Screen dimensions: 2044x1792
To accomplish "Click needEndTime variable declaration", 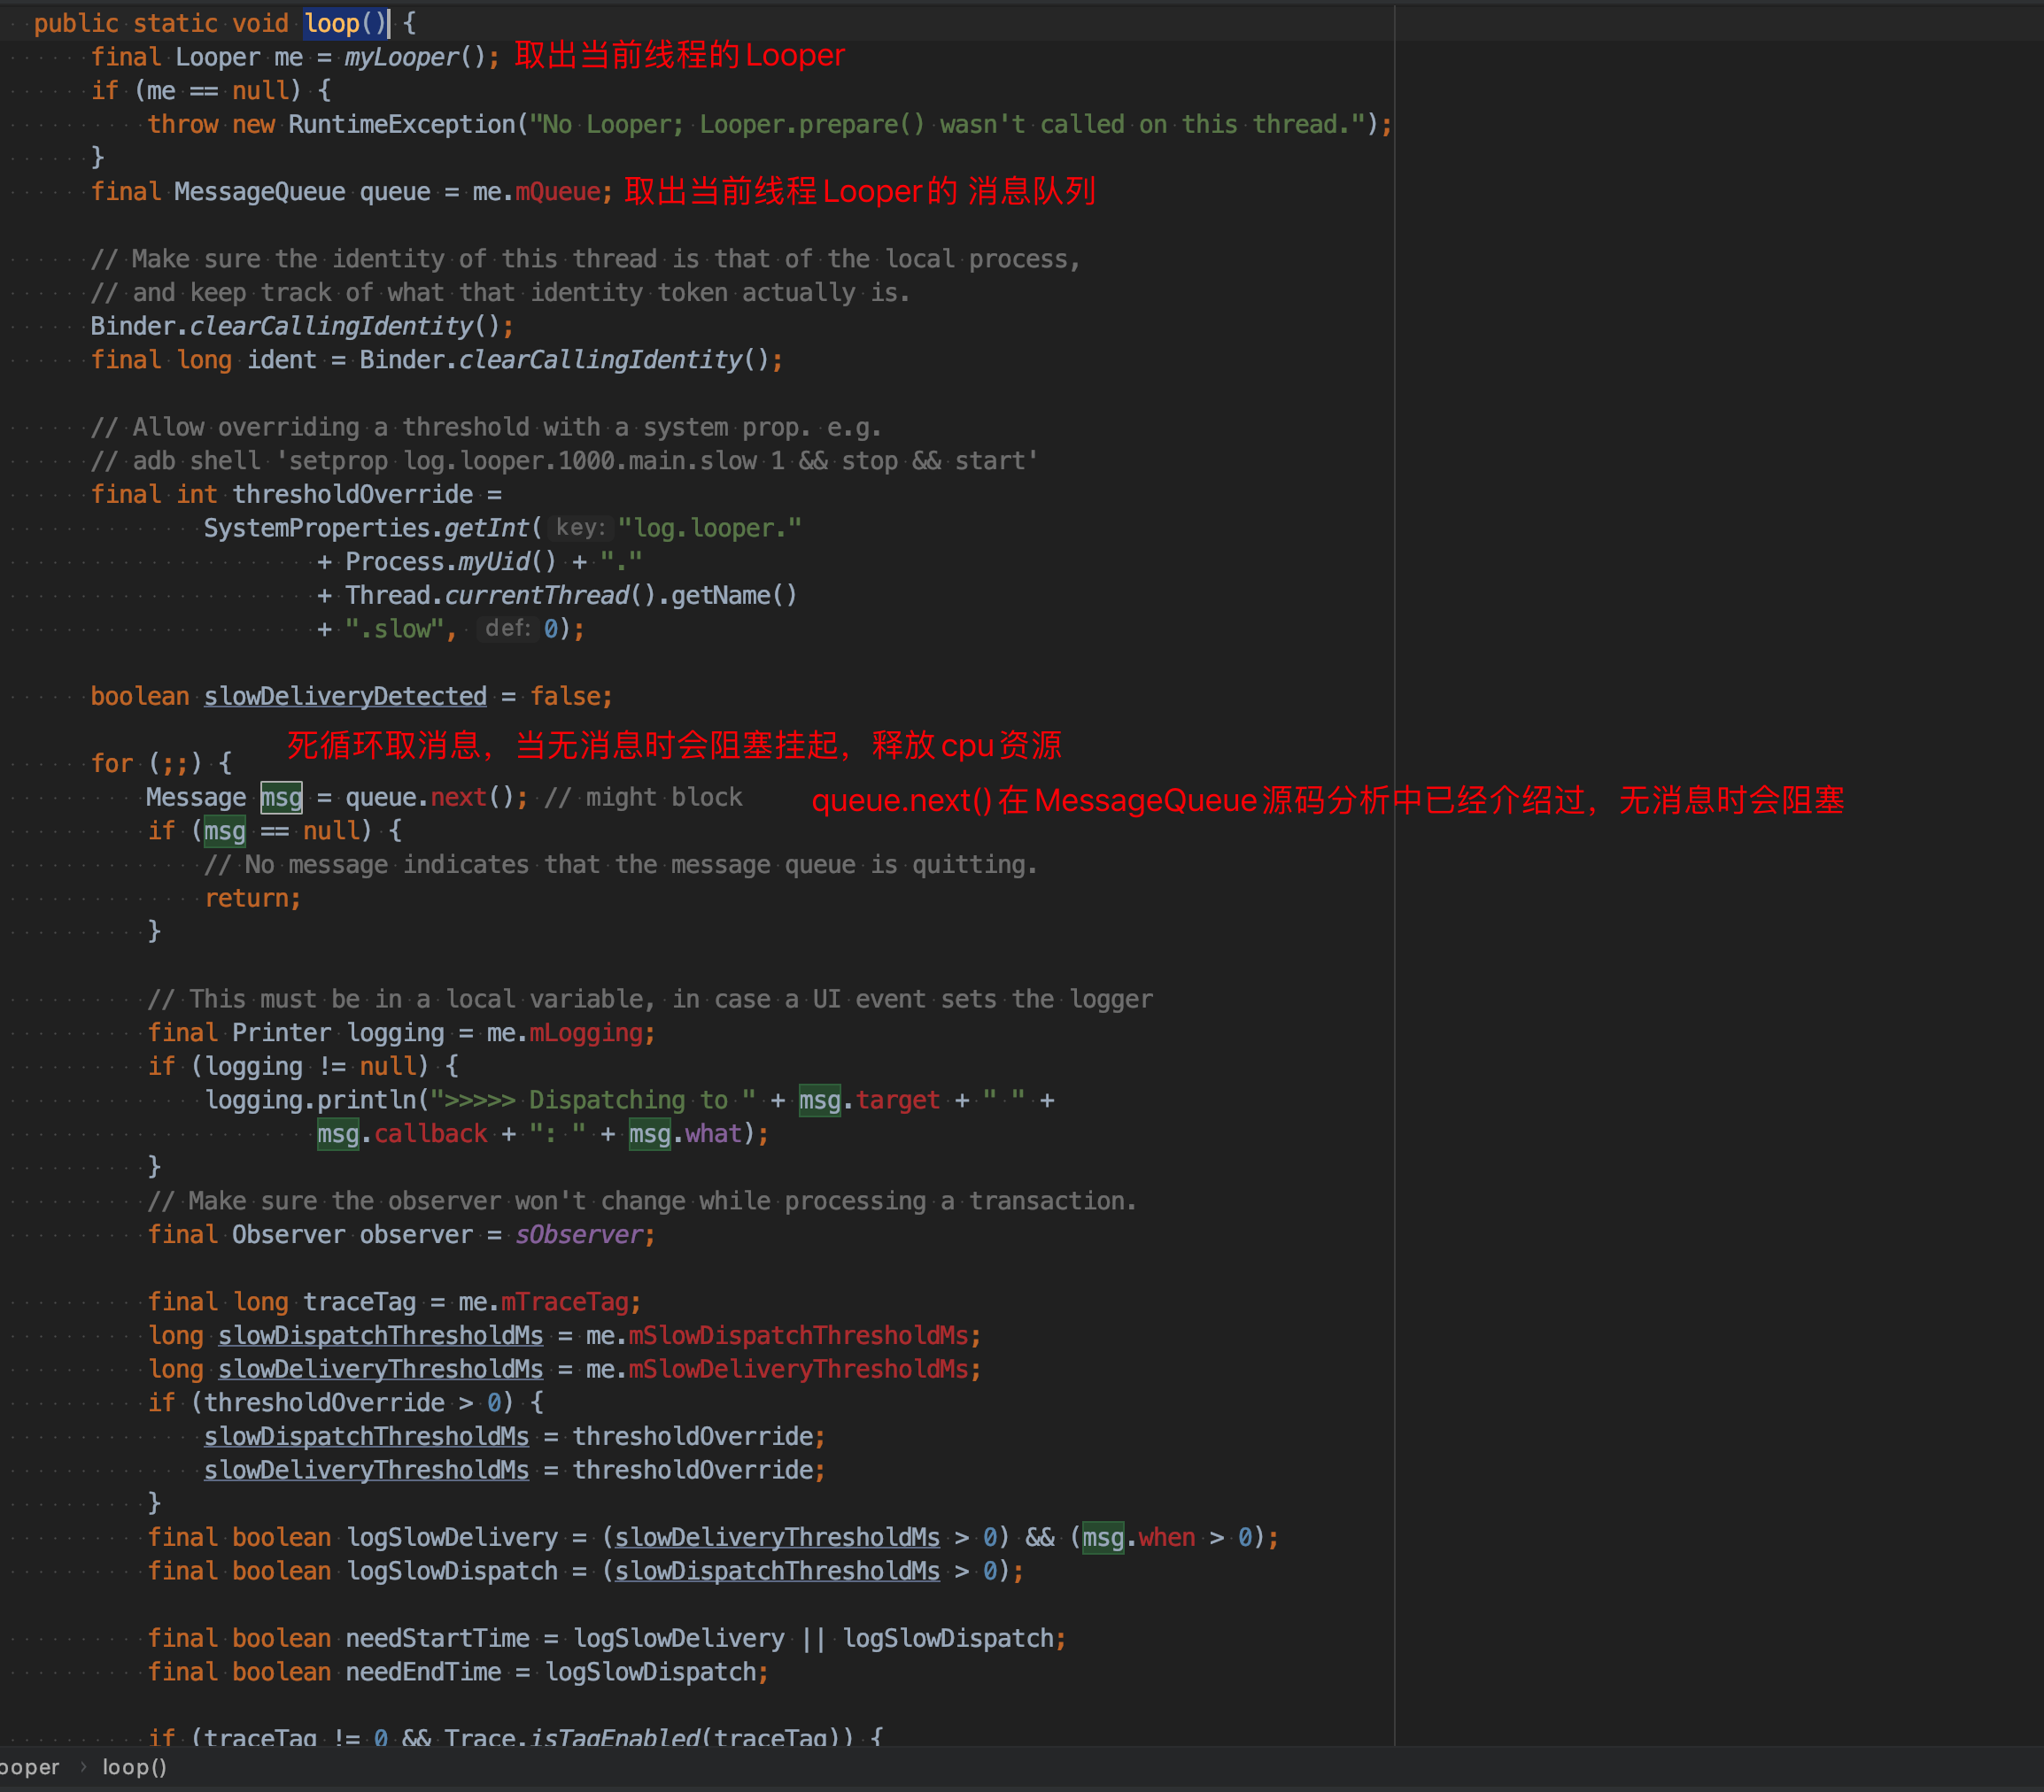I will tap(423, 1671).
